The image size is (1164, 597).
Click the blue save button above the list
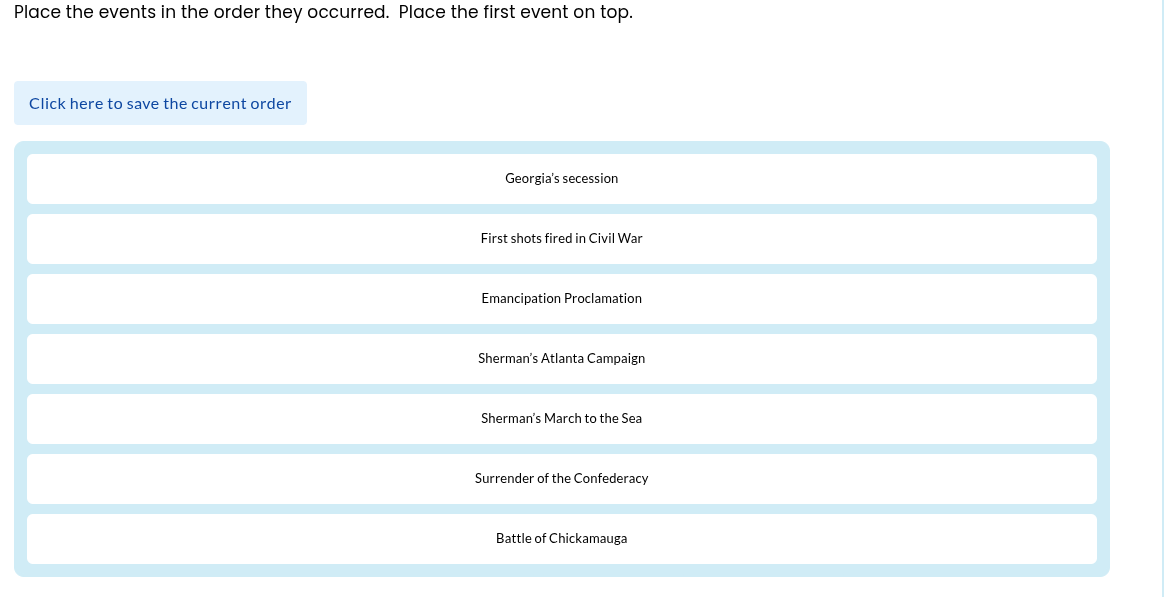click(160, 102)
